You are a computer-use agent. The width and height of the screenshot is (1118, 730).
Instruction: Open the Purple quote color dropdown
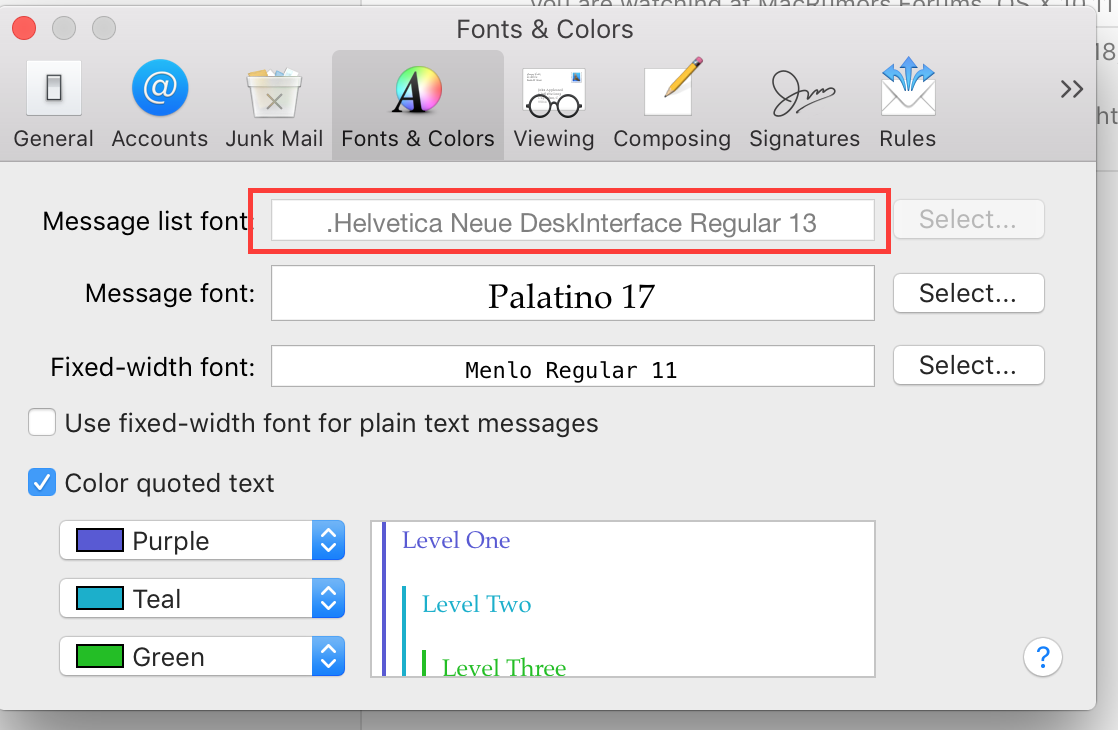click(x=202, y=540)
